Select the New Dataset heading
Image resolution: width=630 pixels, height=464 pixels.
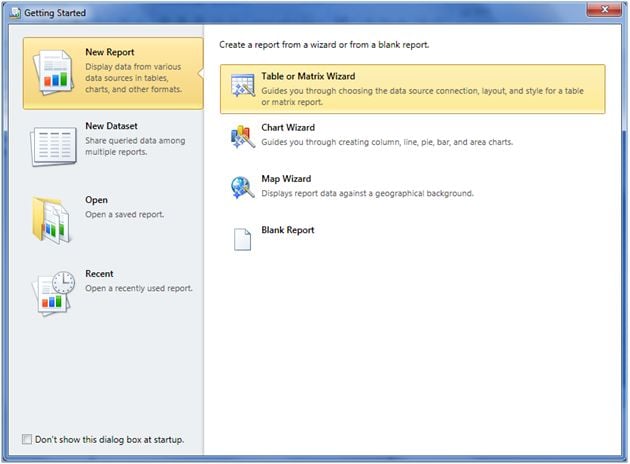[111, 126]
